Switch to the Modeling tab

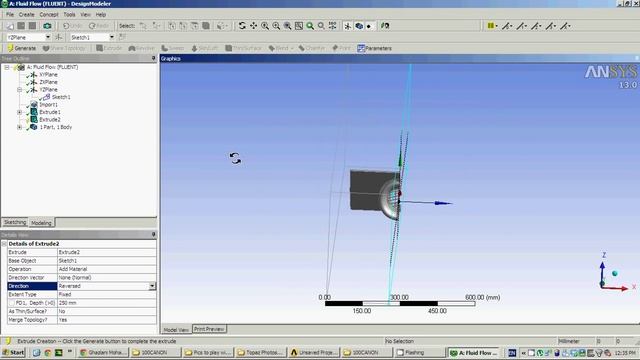click(x=41, y=223)
